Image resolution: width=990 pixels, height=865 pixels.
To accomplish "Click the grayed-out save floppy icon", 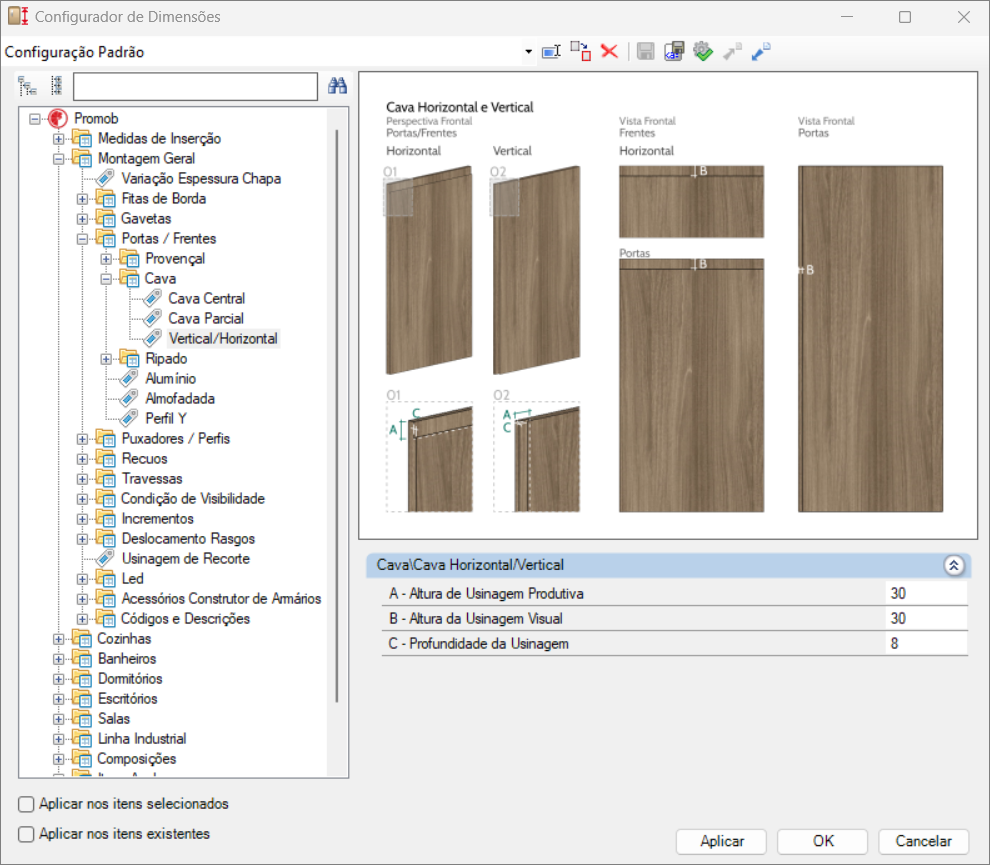I will click(x=645, y=52).
